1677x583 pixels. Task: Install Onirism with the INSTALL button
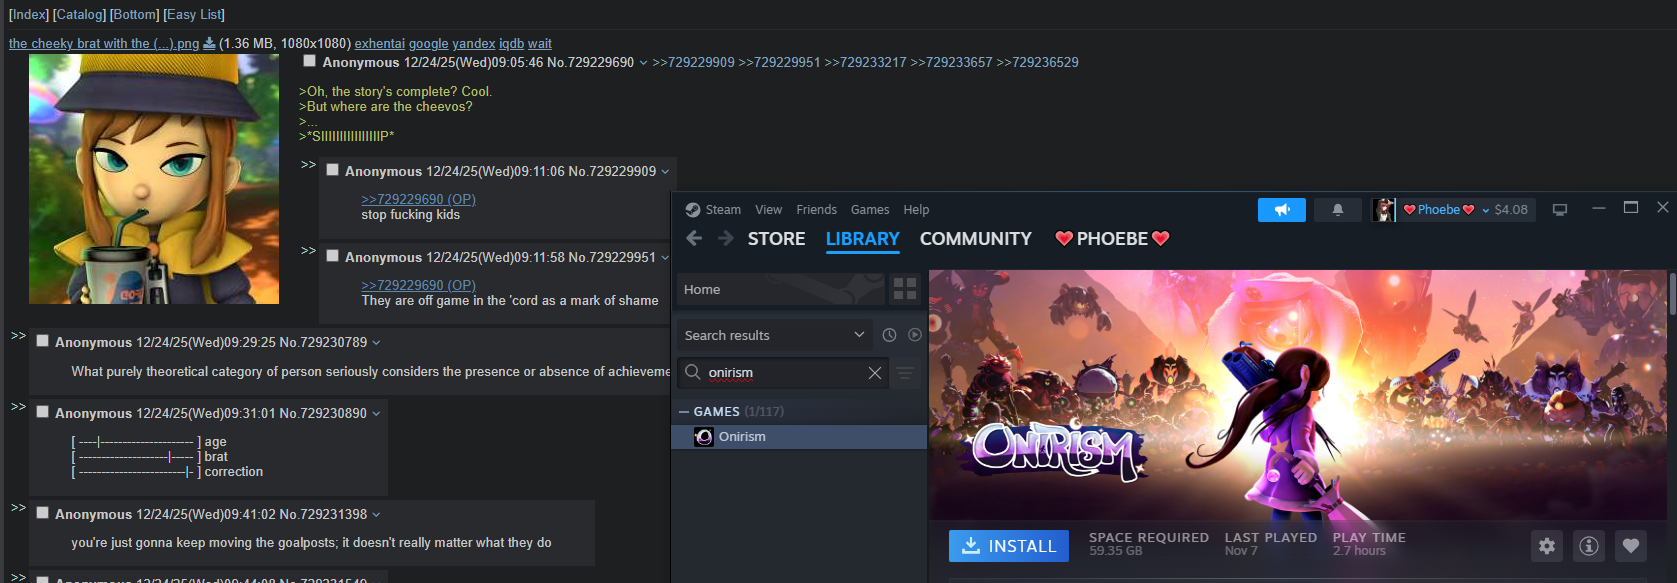(x=1009, y=546)
